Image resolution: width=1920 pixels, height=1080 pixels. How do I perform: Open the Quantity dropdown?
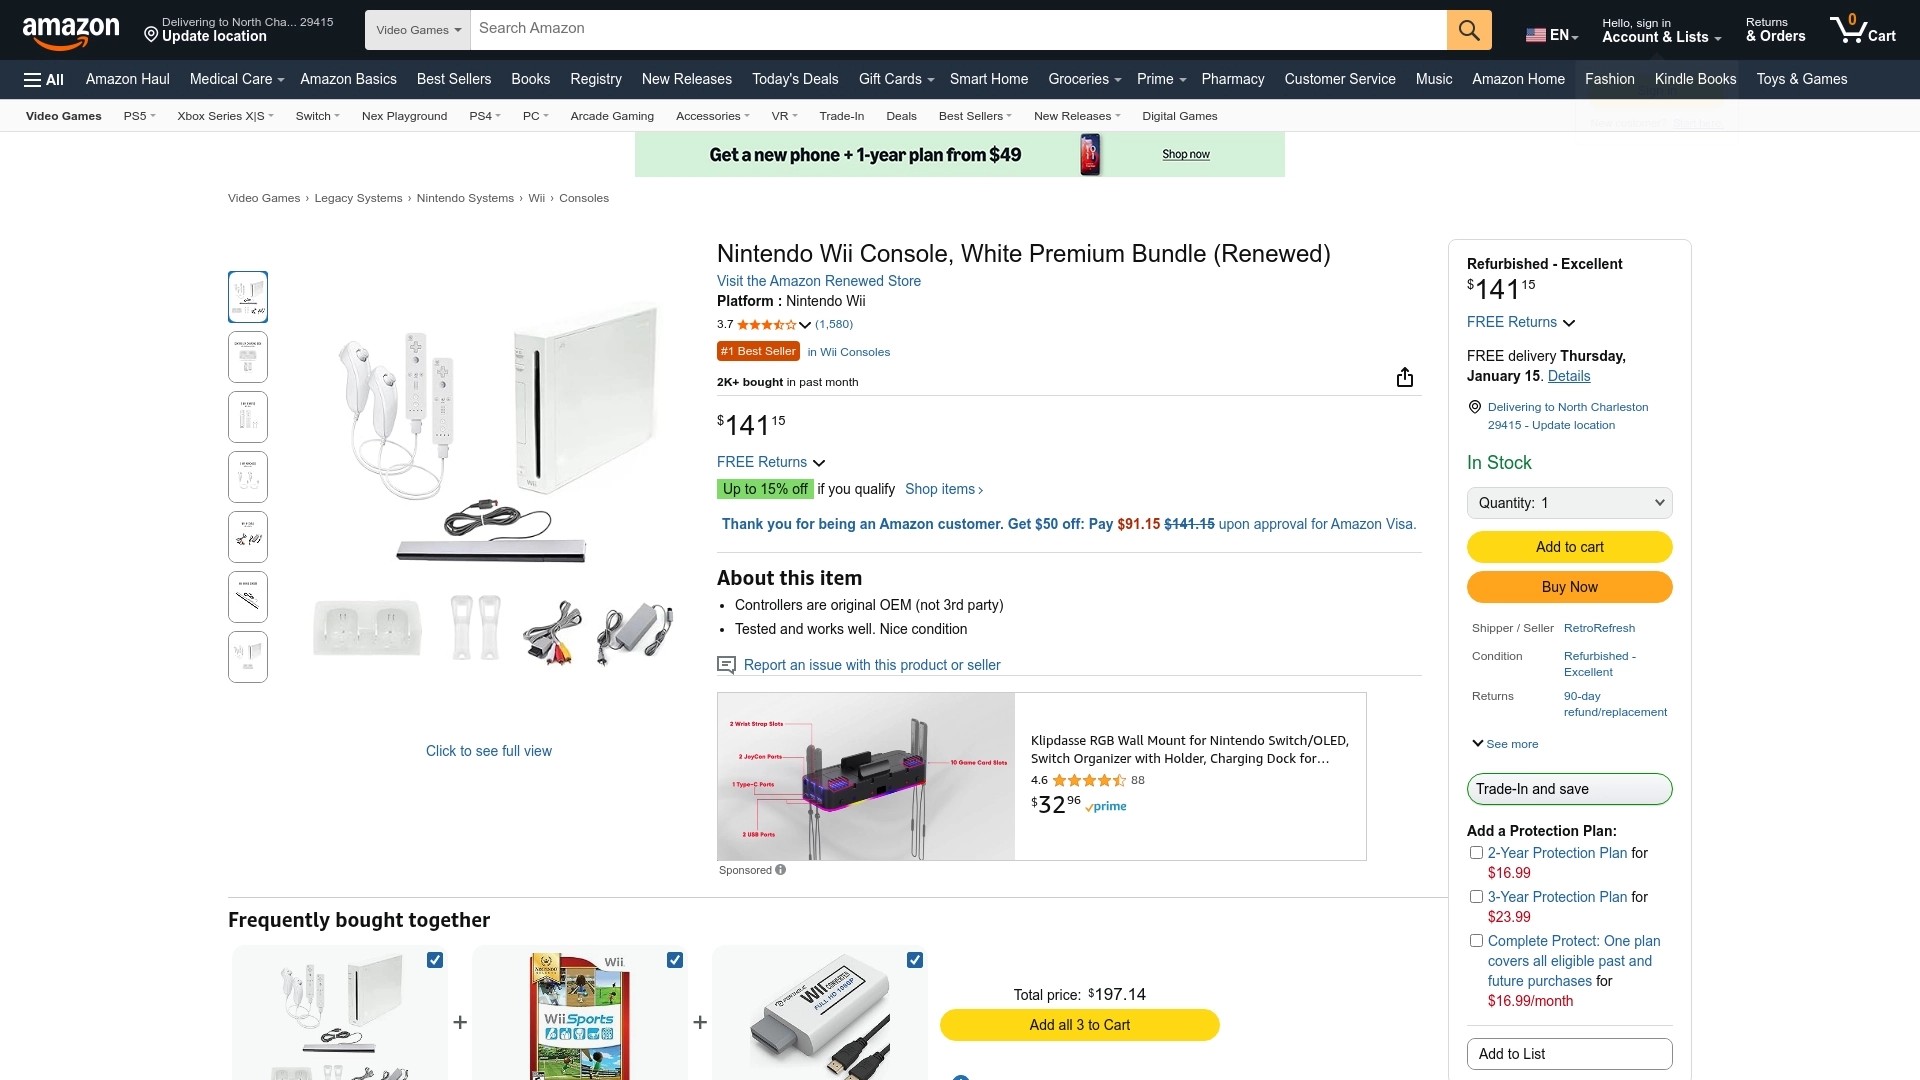pos(1569,503)
